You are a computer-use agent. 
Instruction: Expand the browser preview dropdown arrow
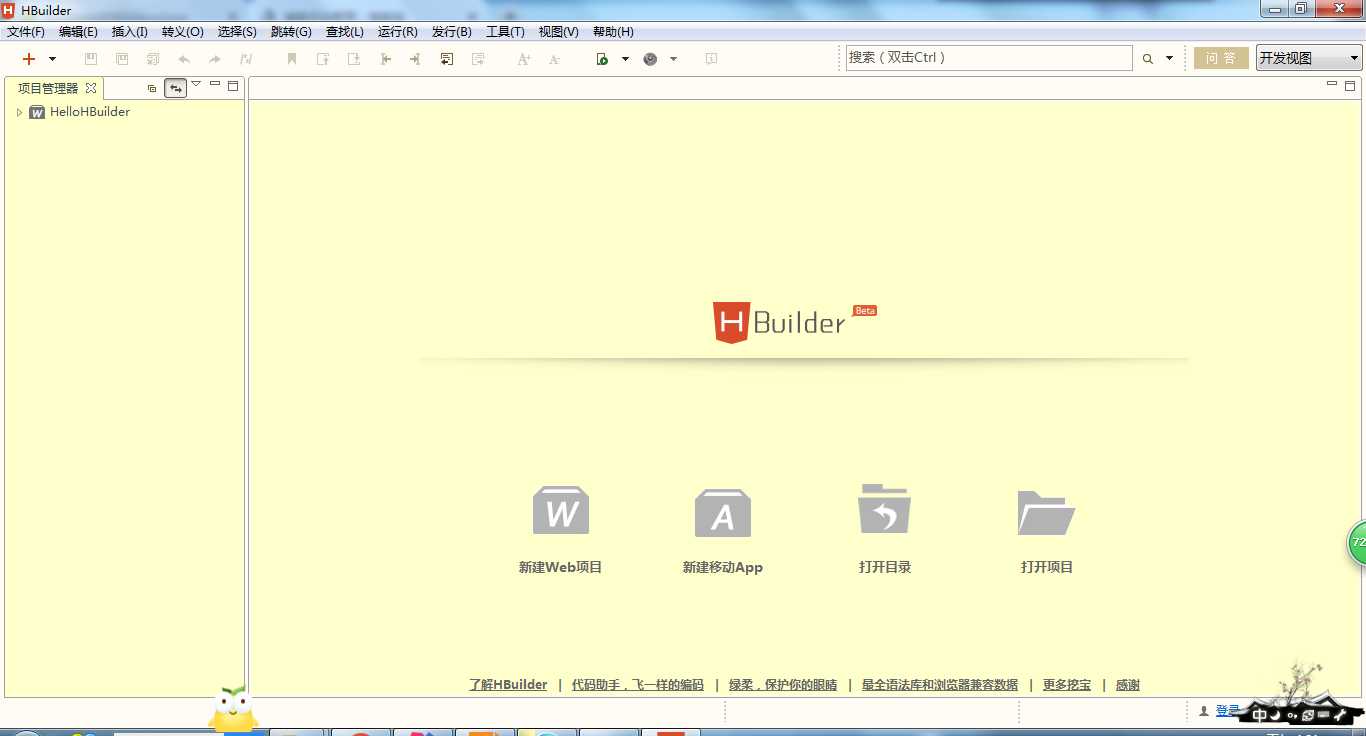point(673,59)
